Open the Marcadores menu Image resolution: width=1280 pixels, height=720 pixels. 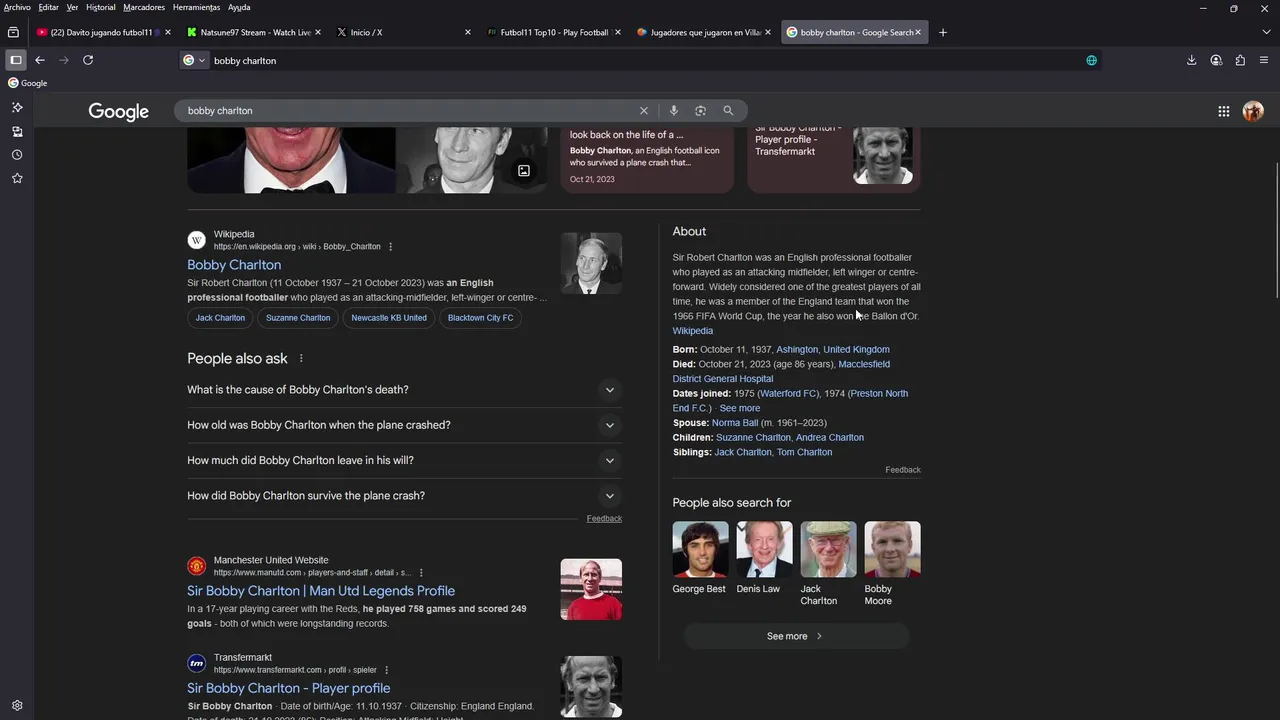point(144,7)
